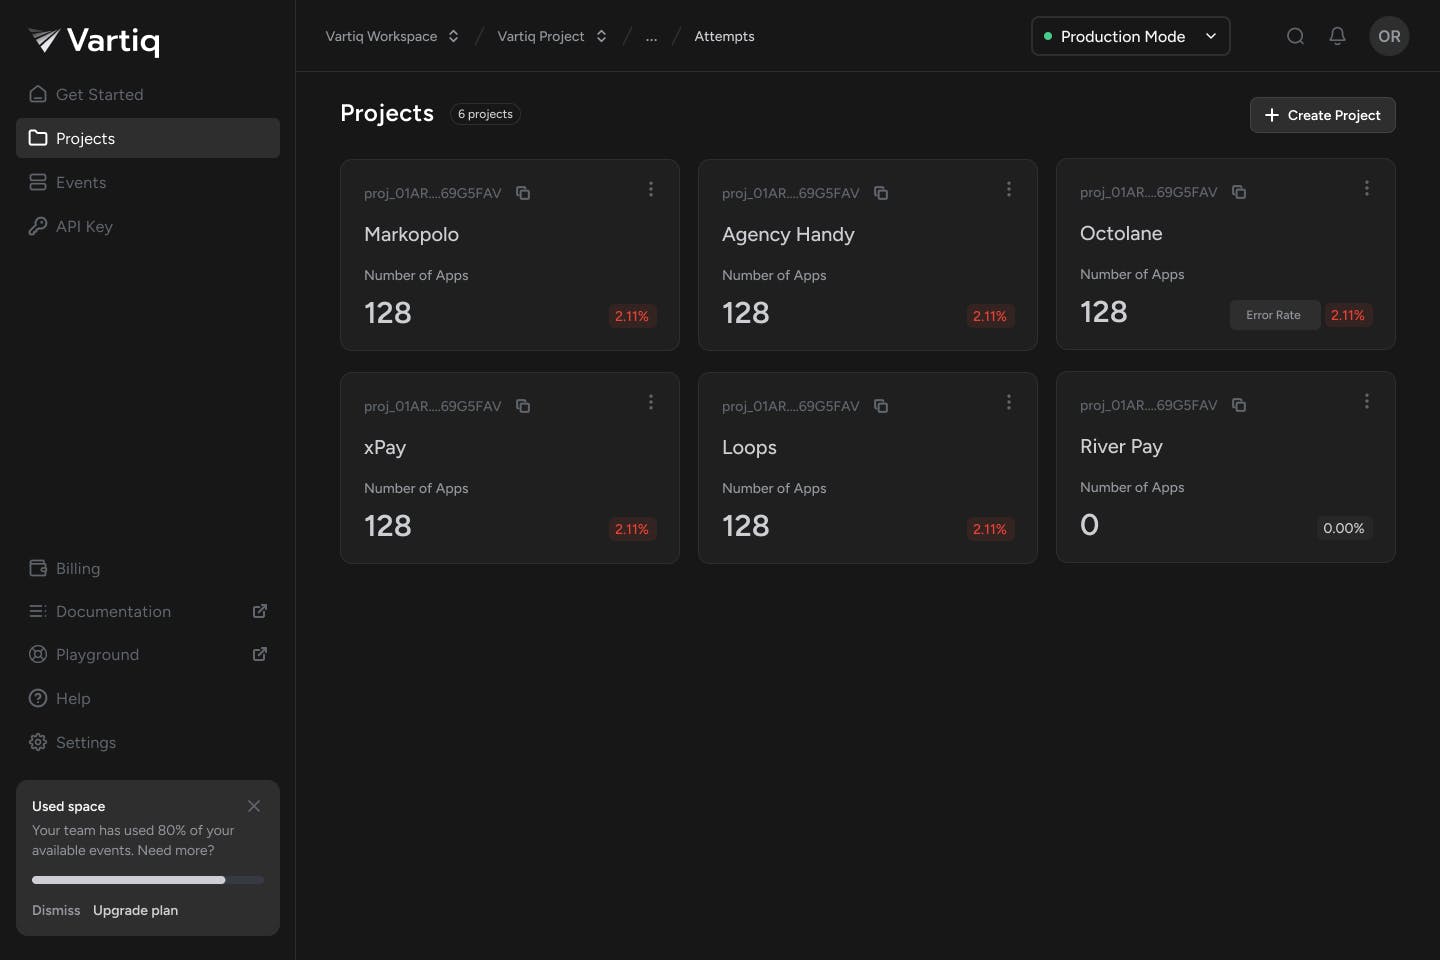1440x960 pixels.
Task: Open the notifications bell
Action: tap(1337, 36)
